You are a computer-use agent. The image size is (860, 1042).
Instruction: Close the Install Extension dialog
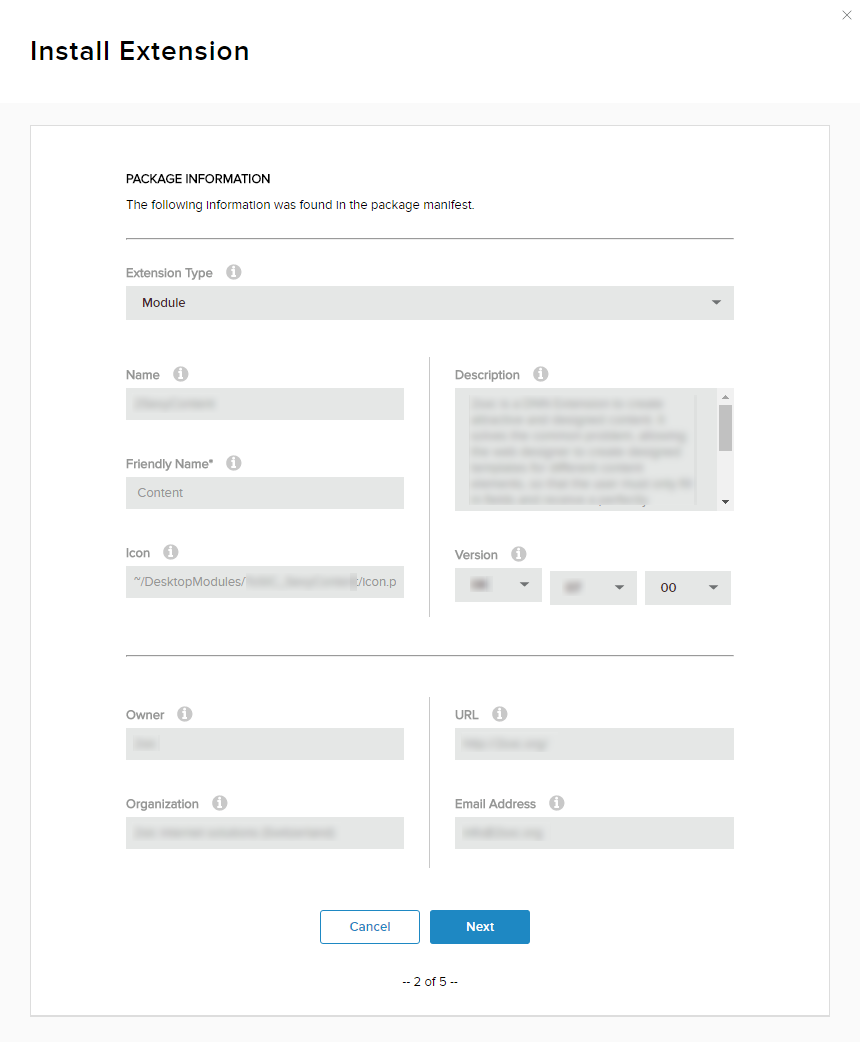[x=847, y=15]
